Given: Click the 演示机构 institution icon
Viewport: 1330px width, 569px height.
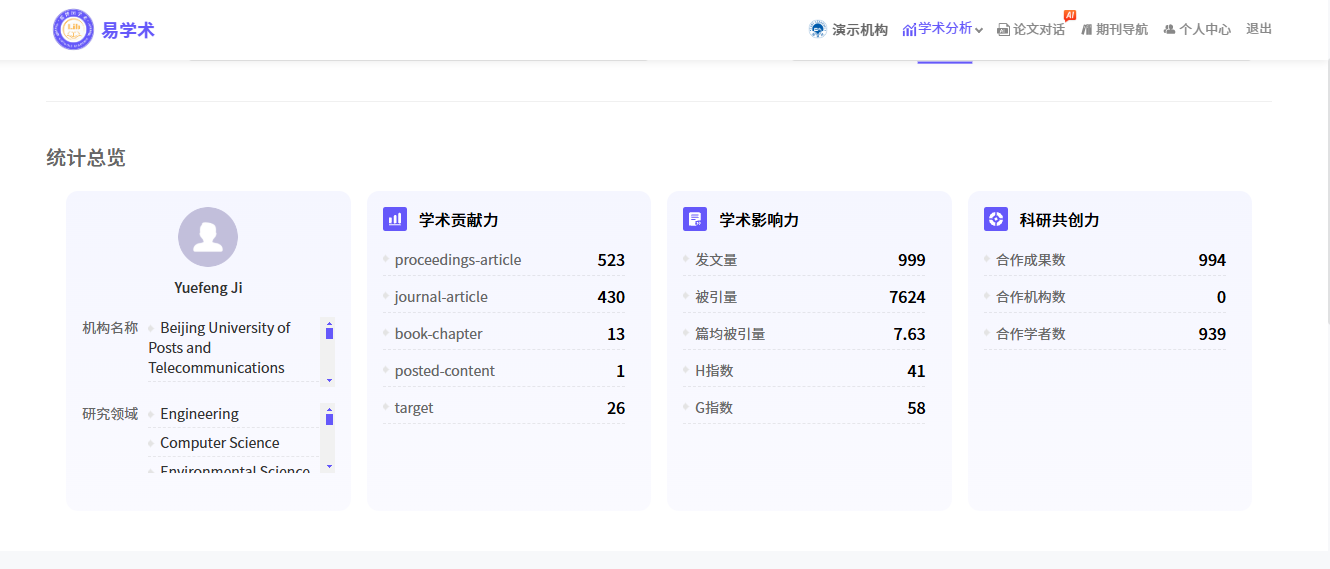Looking at the screenshot, I should [818, 30].
